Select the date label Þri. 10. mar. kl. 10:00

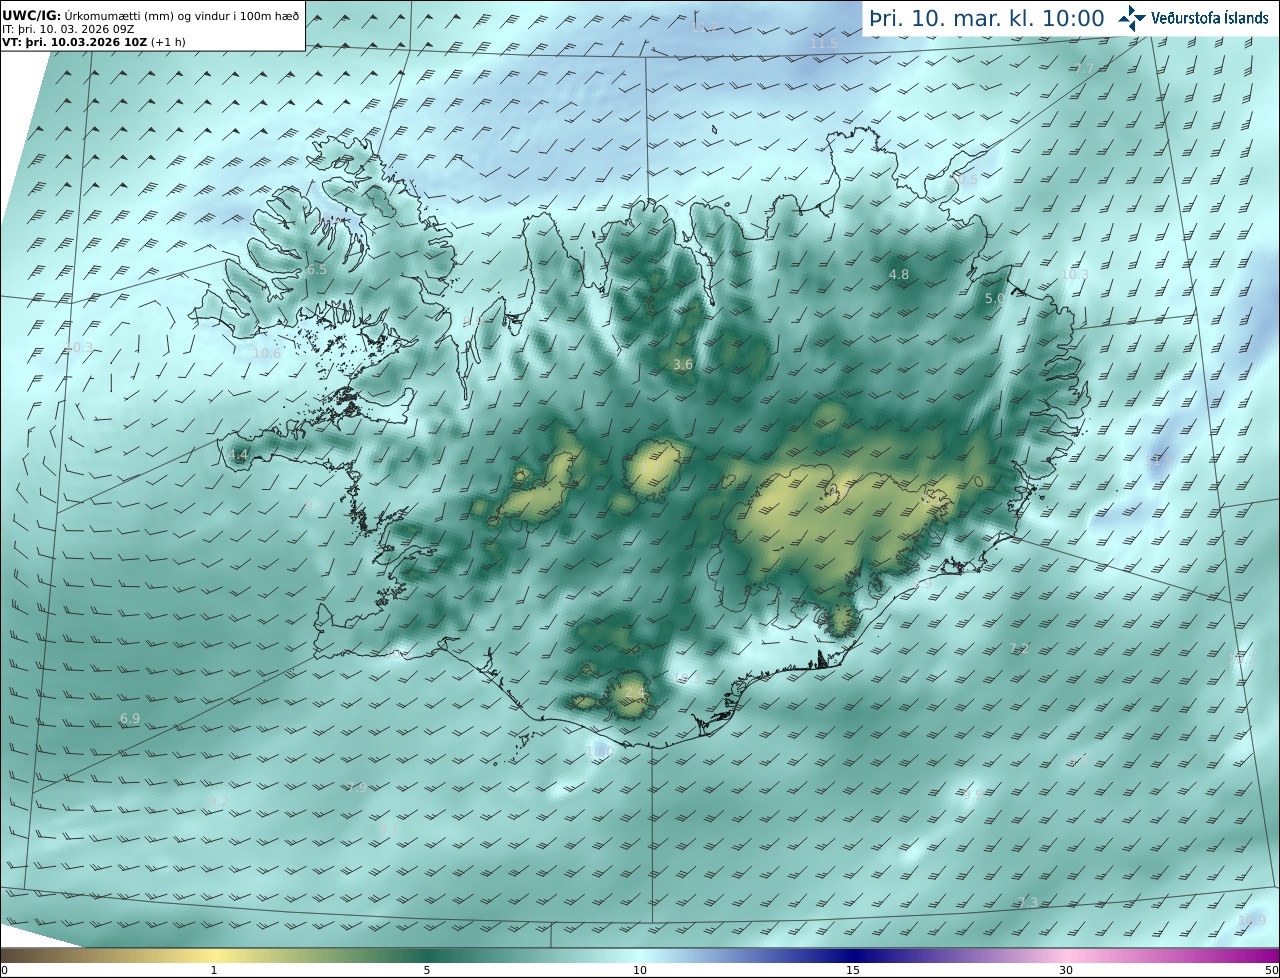[x=986, y=18]
